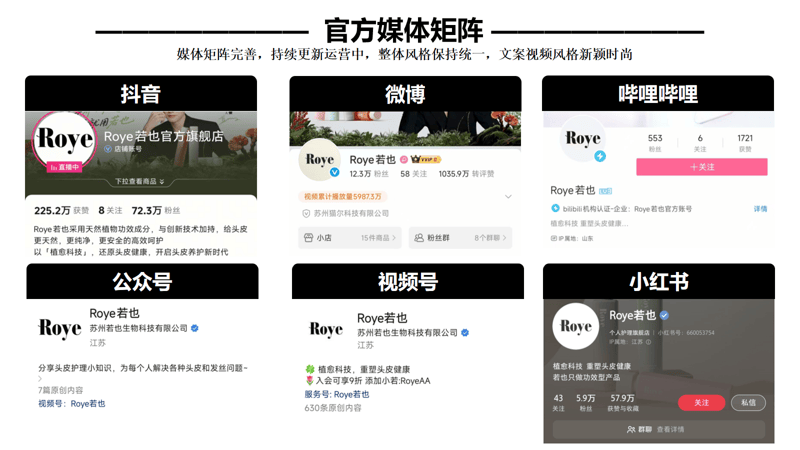Open the Bilibili Roye avatar with lightning badge

(x=582, y=141)
